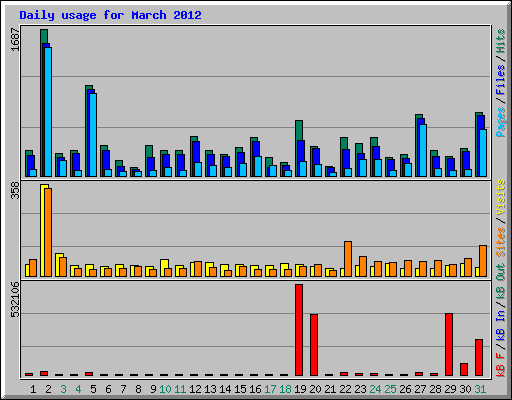Screen dimensions: 512x400
Task: Click the tallest green hits bar for day 2
Action: click(43, 103)
